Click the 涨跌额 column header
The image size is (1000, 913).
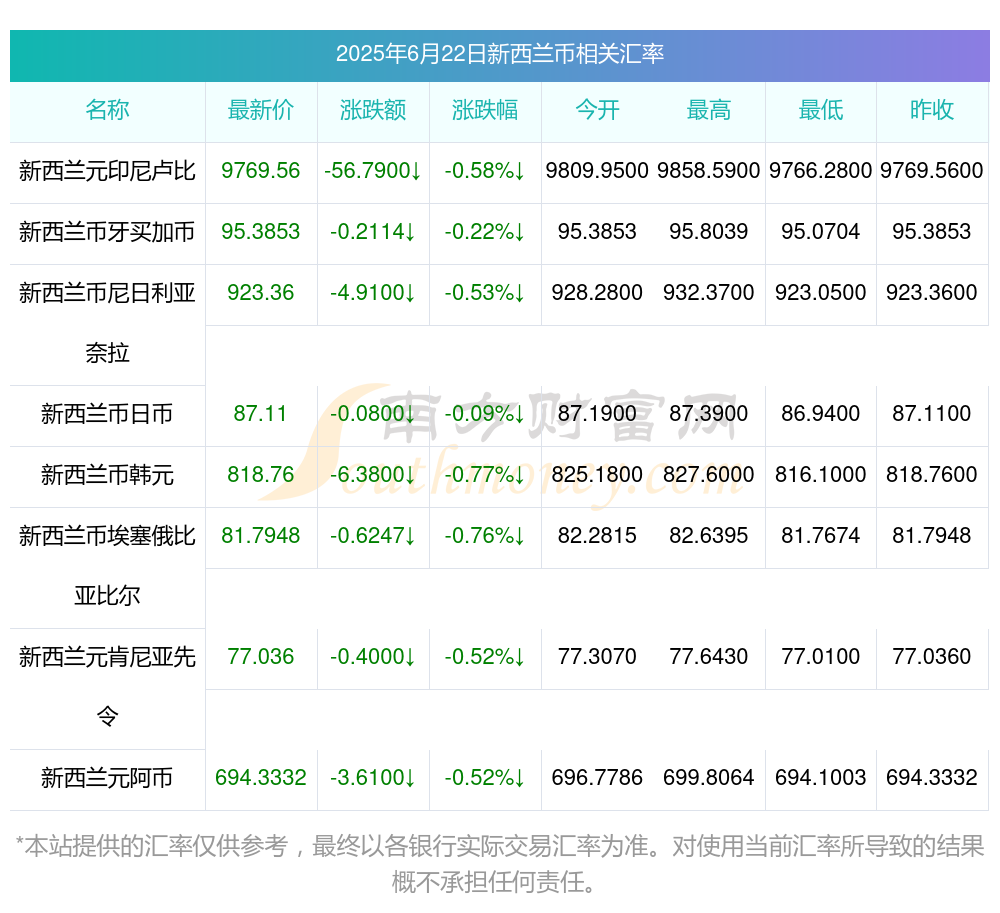[373, 110]
